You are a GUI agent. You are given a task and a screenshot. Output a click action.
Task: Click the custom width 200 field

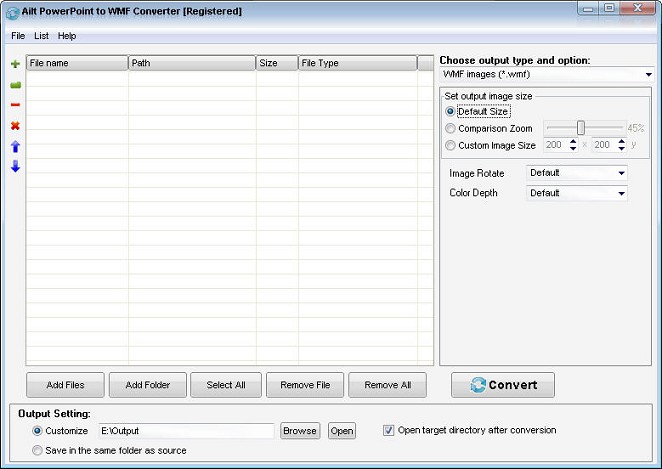click(556, 145)
